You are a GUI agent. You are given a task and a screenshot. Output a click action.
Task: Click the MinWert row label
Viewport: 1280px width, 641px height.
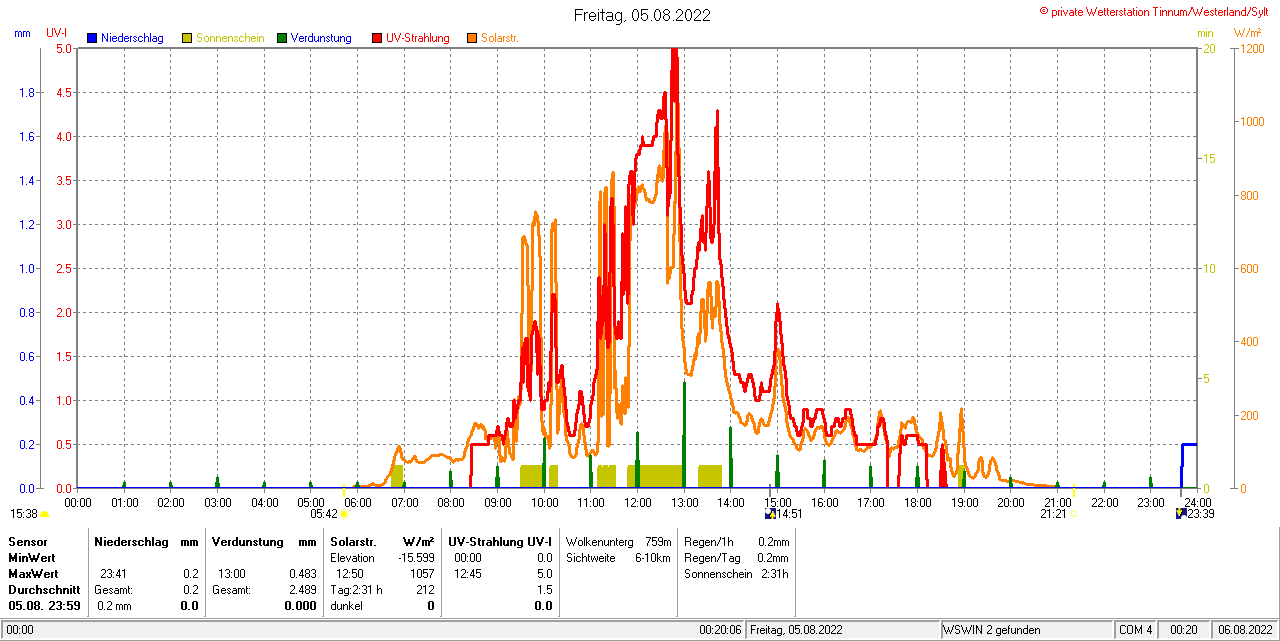pos(33,557)
